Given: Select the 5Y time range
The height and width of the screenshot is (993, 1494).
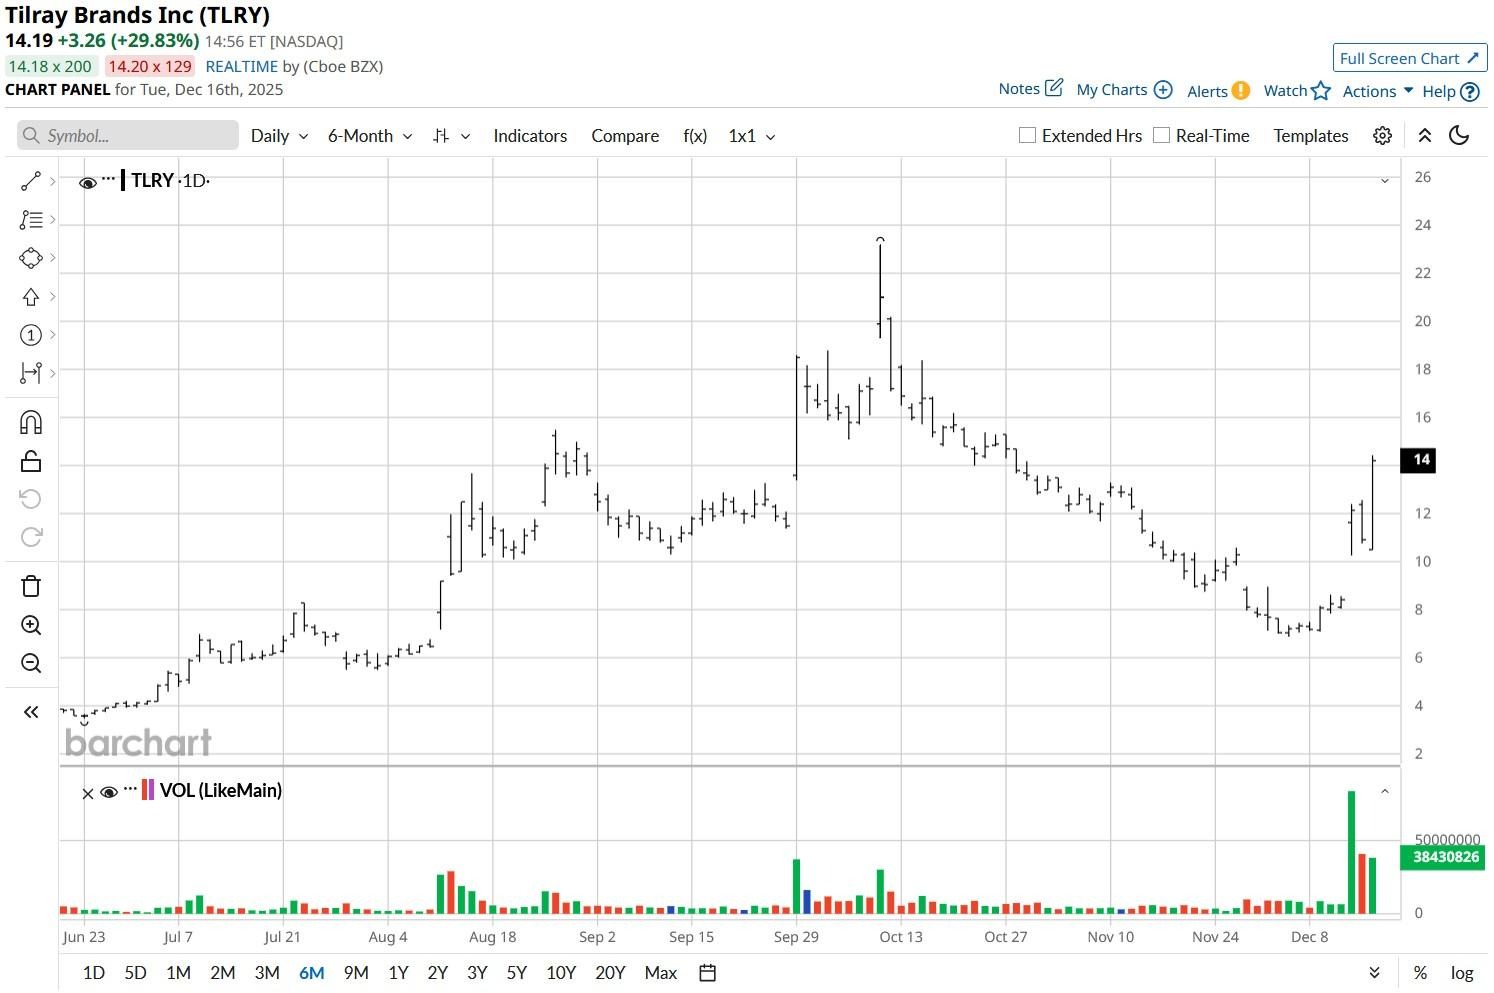Looking at the screenshot, I should point(516,973).
